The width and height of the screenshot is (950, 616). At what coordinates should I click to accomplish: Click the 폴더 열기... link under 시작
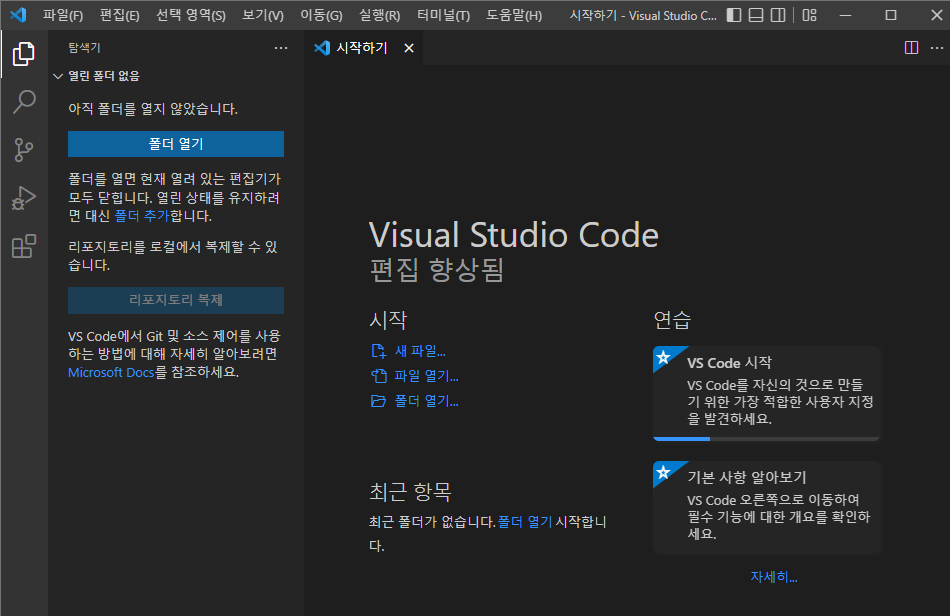(x=427, y=401)
